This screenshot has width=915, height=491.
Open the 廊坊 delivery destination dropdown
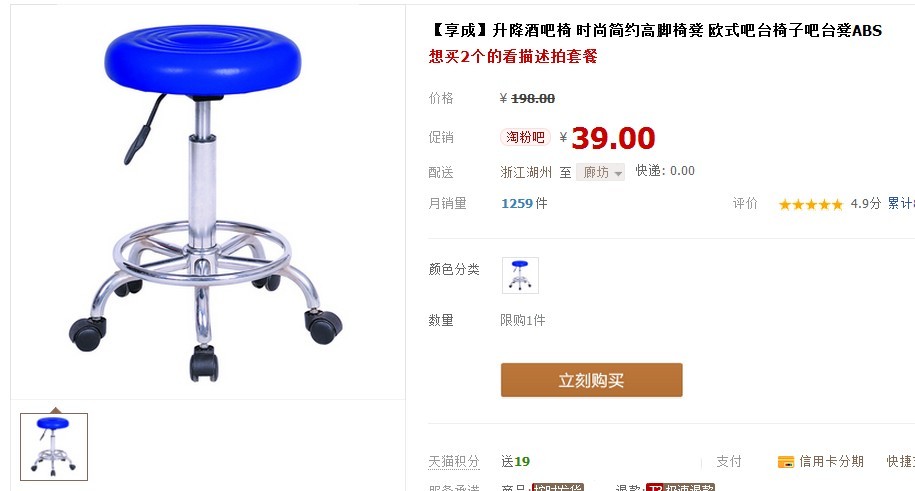coord(600,172)
